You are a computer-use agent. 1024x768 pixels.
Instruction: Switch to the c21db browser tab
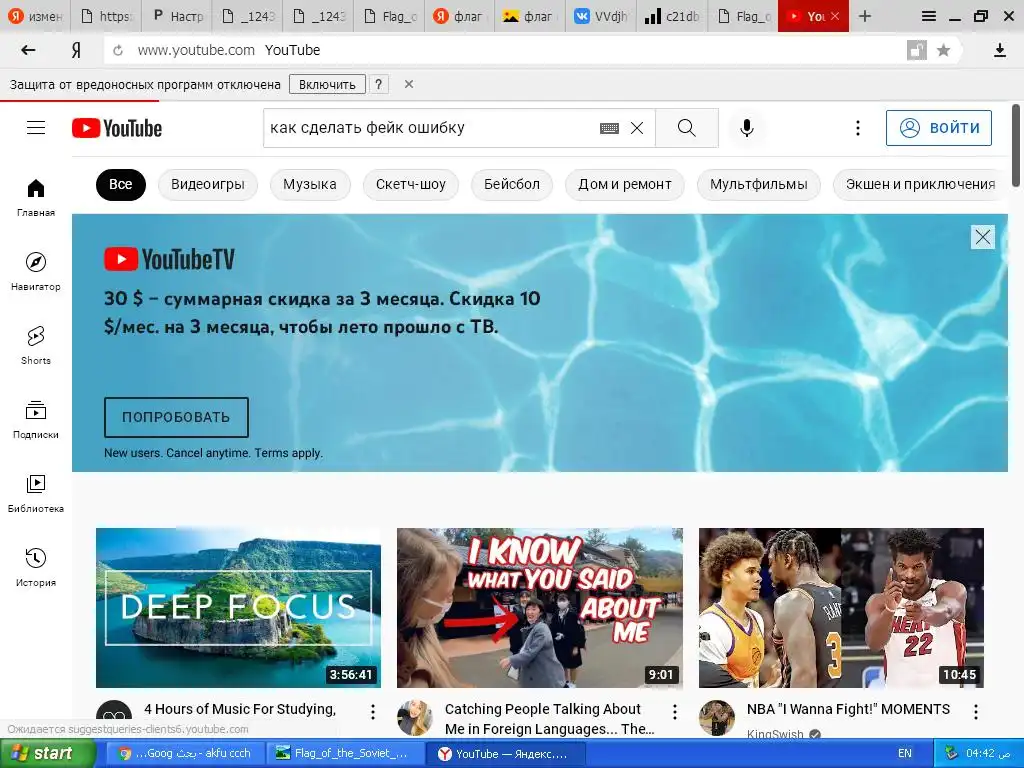(x=671, y=16)
